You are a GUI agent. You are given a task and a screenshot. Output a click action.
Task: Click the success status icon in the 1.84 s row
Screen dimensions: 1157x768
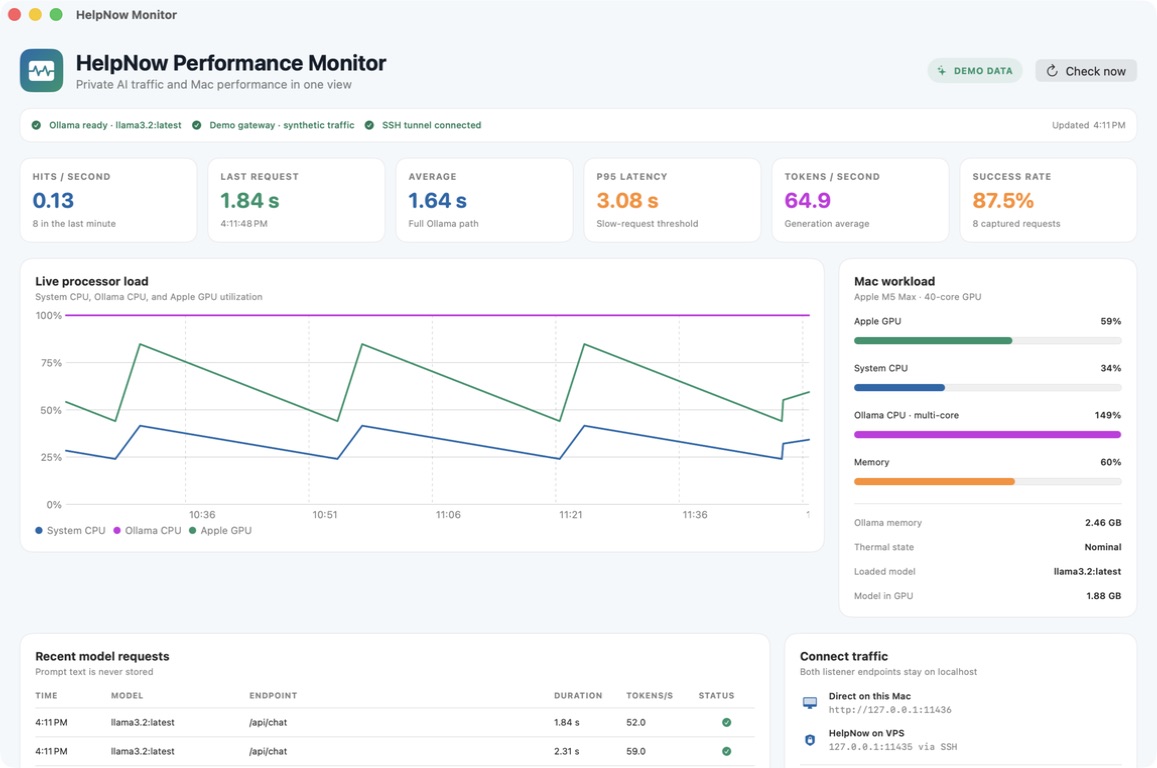click(726, 722)
